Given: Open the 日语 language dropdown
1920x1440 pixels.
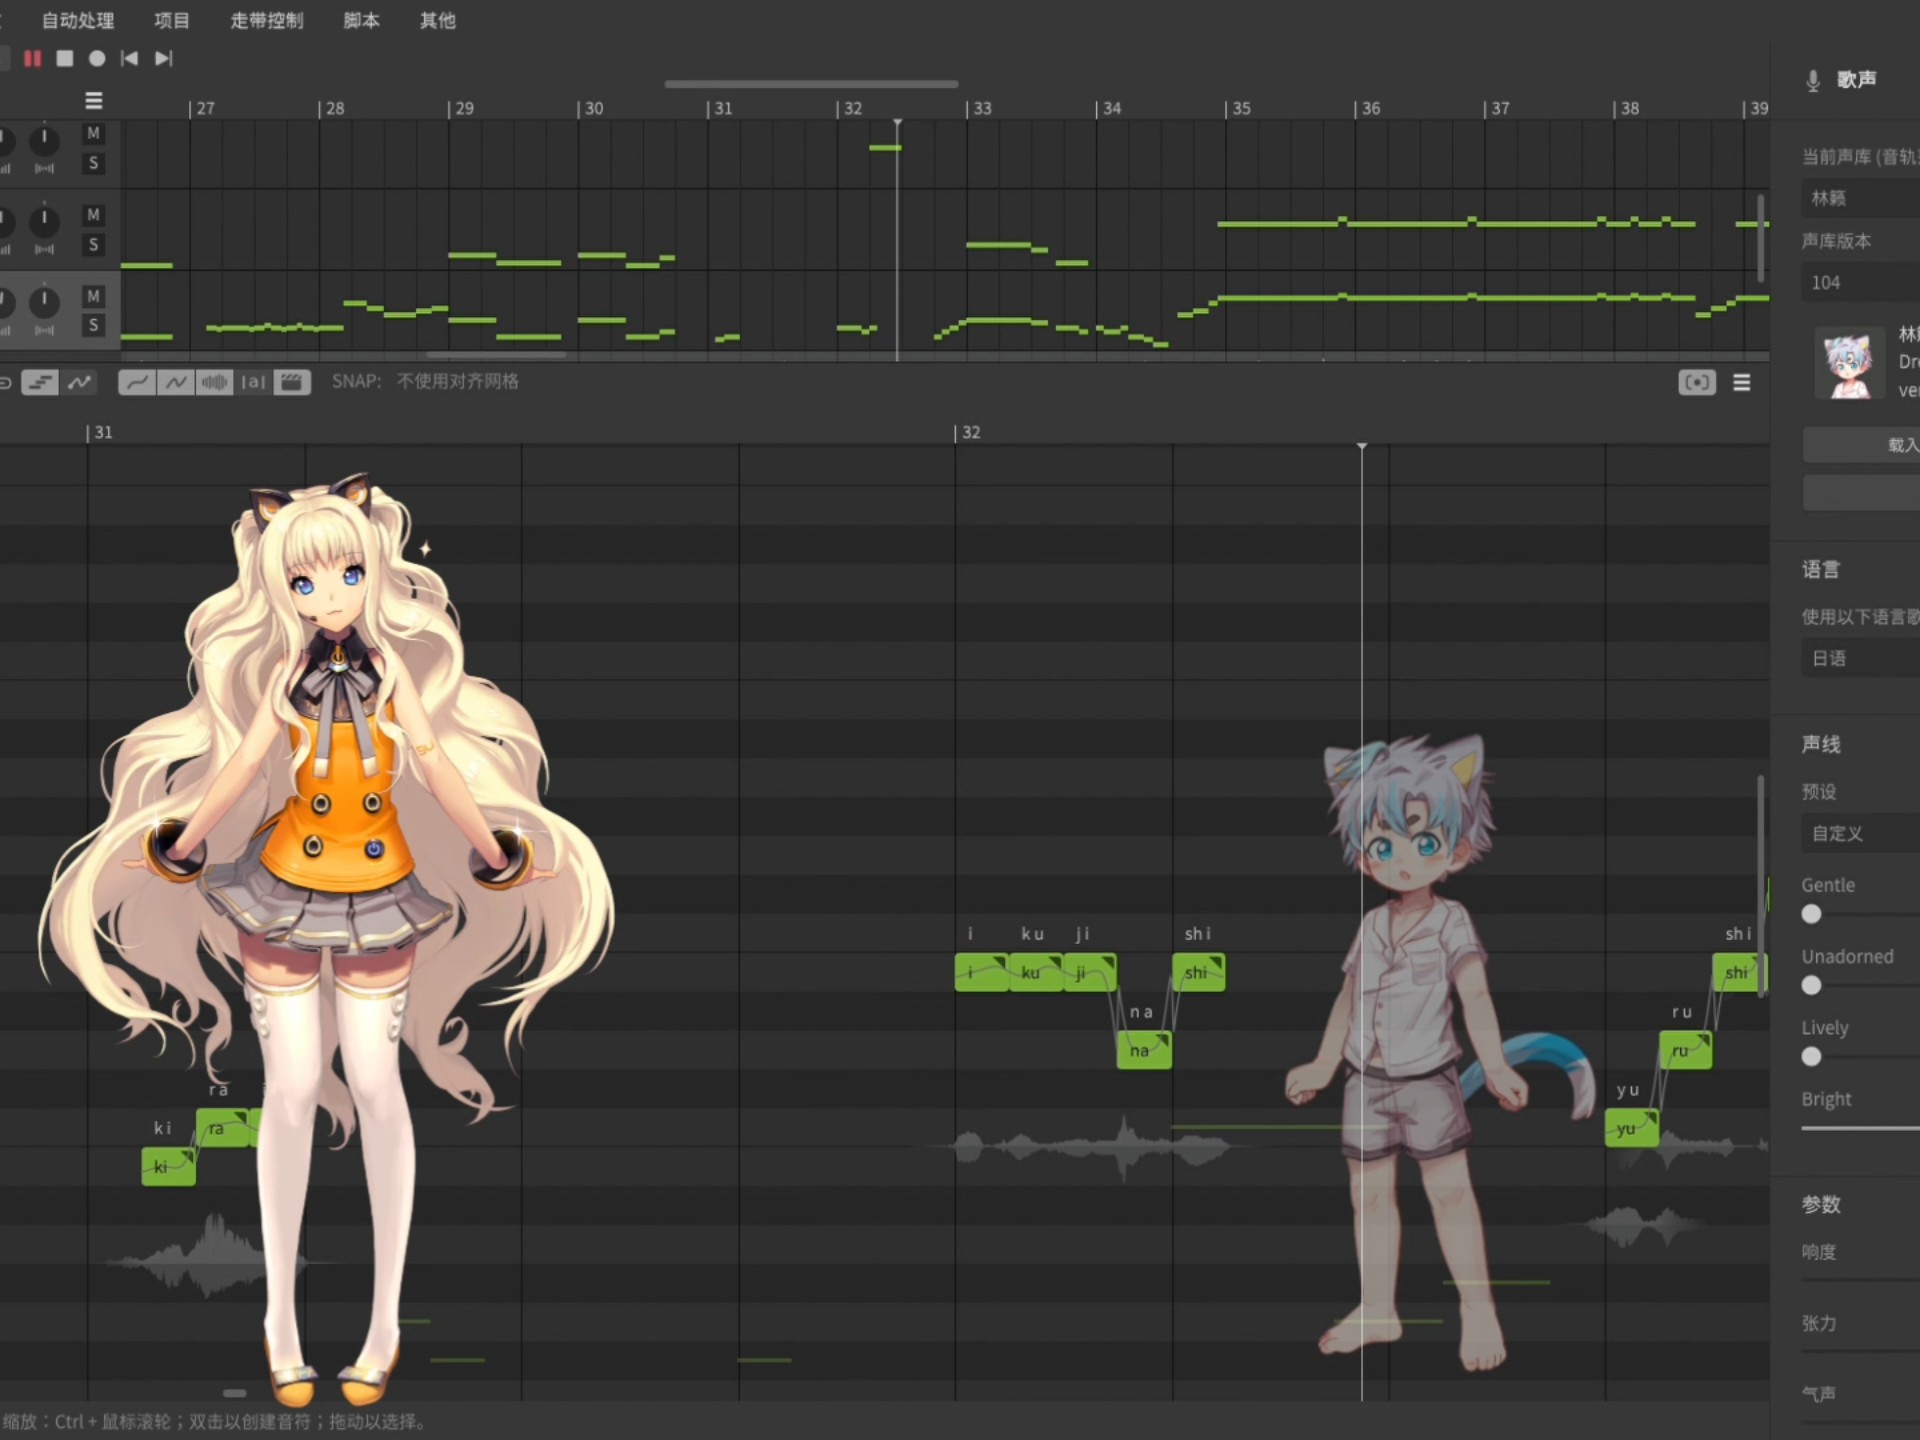Looking at the screenshot, I should [1861, 658].
